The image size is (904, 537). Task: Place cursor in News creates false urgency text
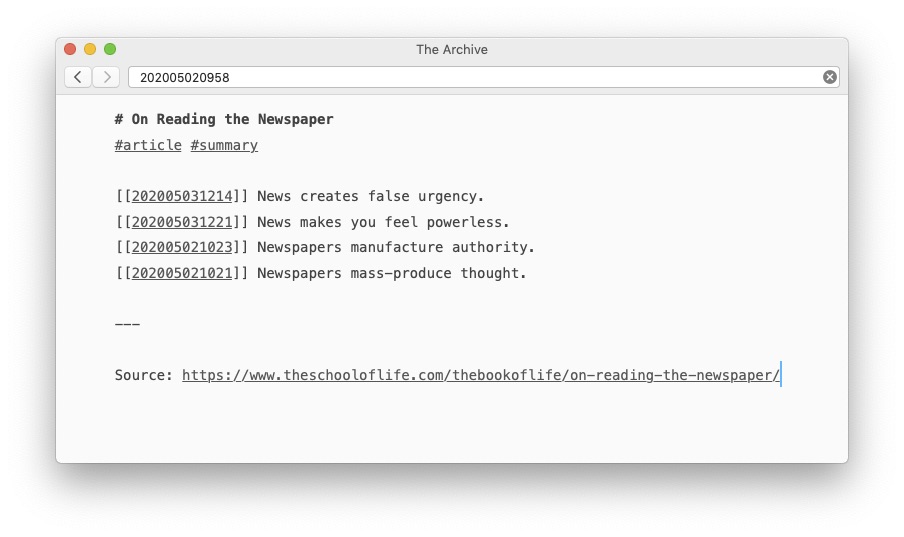point(370,196)
